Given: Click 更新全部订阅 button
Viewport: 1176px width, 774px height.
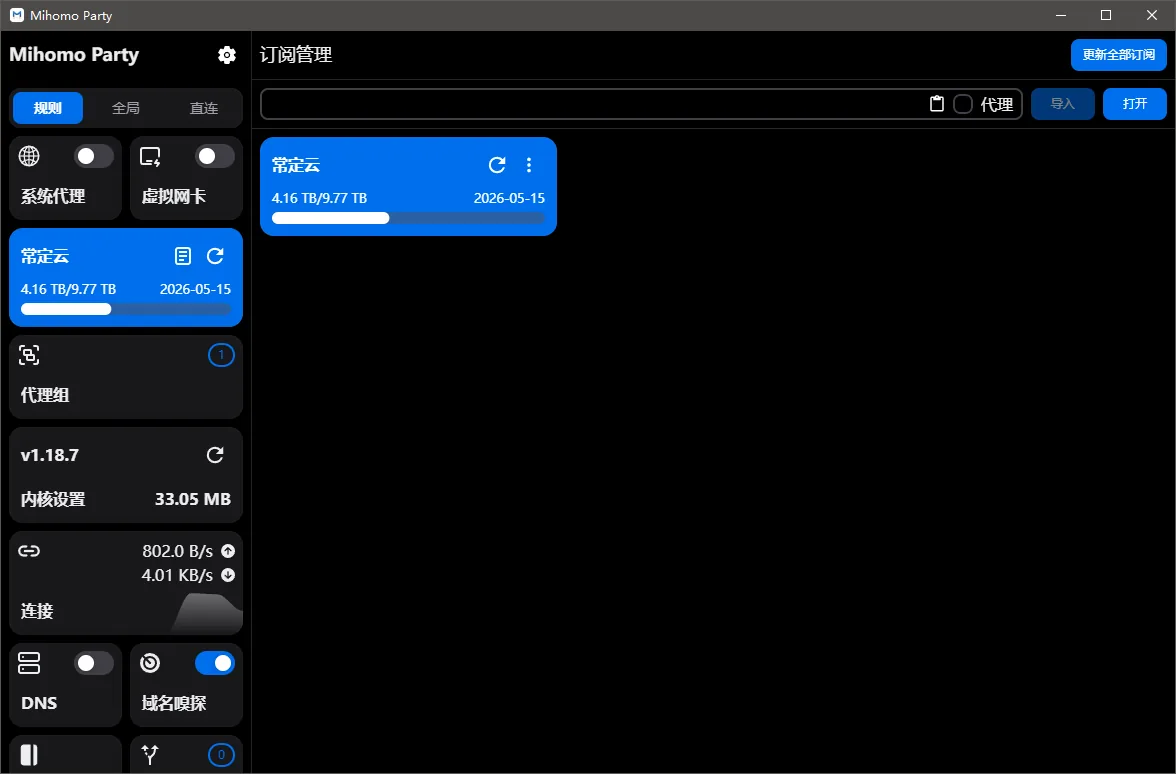Looking at the screenshot, I should (x=1118, y=55).
